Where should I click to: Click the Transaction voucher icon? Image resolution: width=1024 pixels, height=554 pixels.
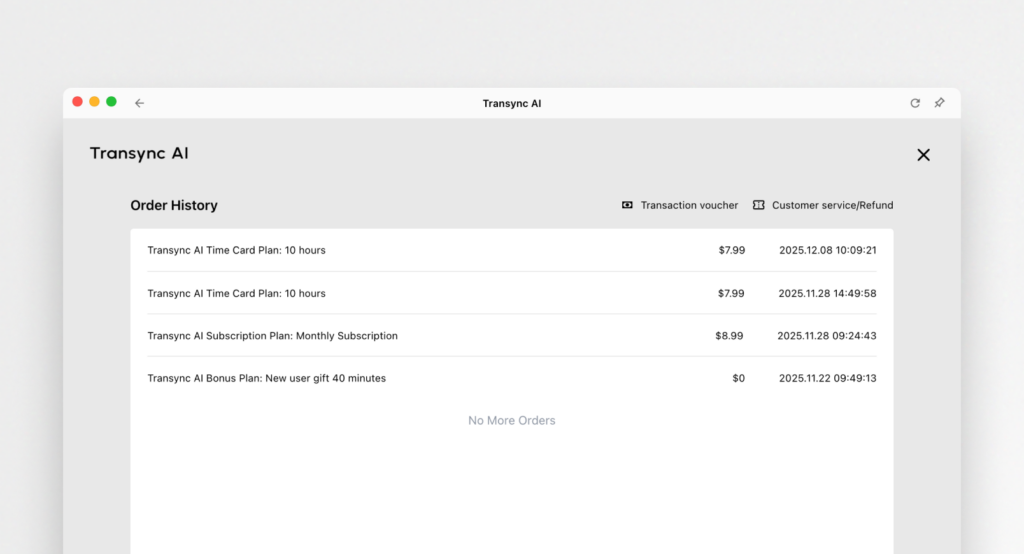pyautogui.click(x=627, y=205)
